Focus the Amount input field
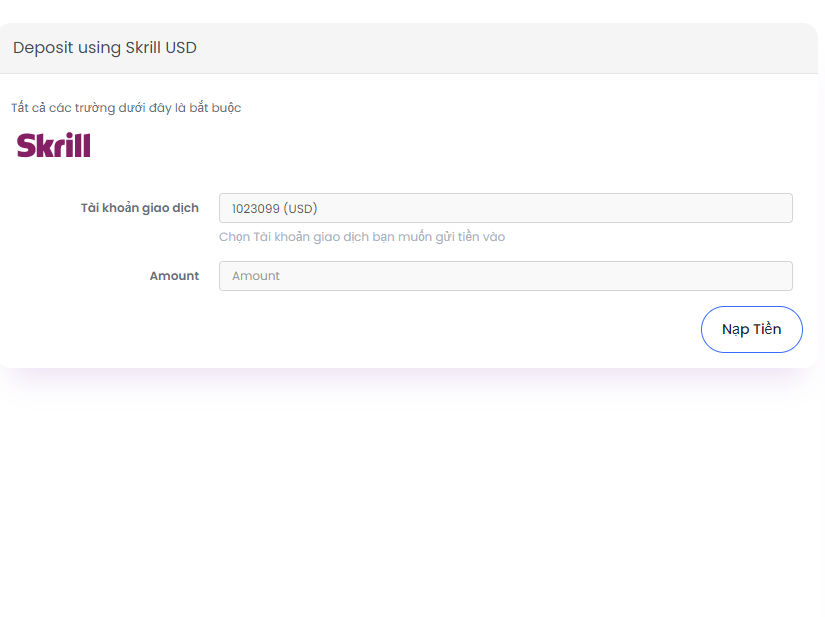The image size is (825, 617). pyautogui.click(x=506, y=276)
